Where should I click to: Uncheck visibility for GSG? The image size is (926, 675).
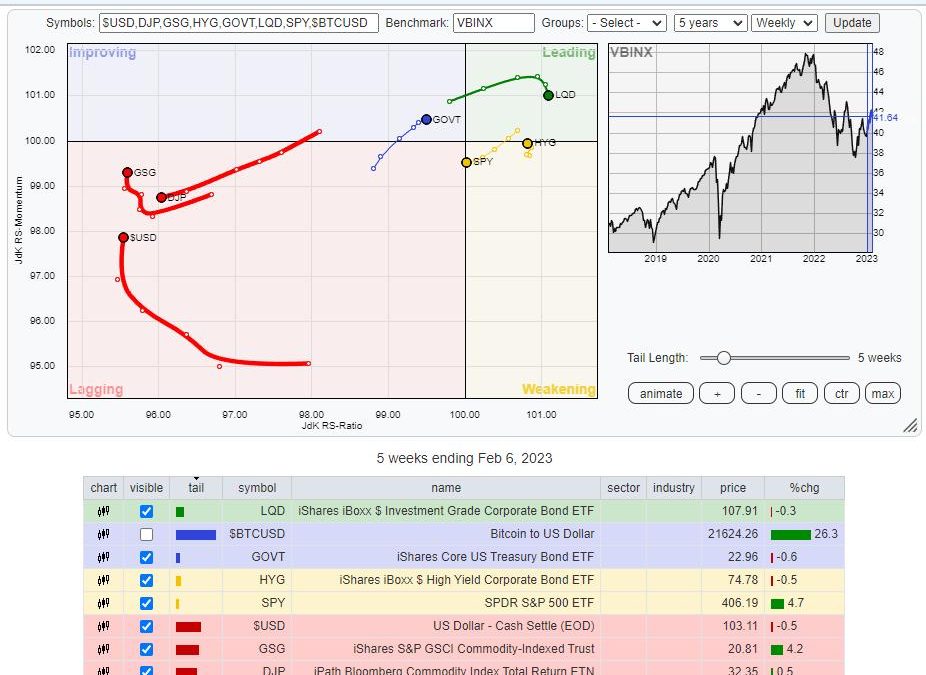click(146, 650)
